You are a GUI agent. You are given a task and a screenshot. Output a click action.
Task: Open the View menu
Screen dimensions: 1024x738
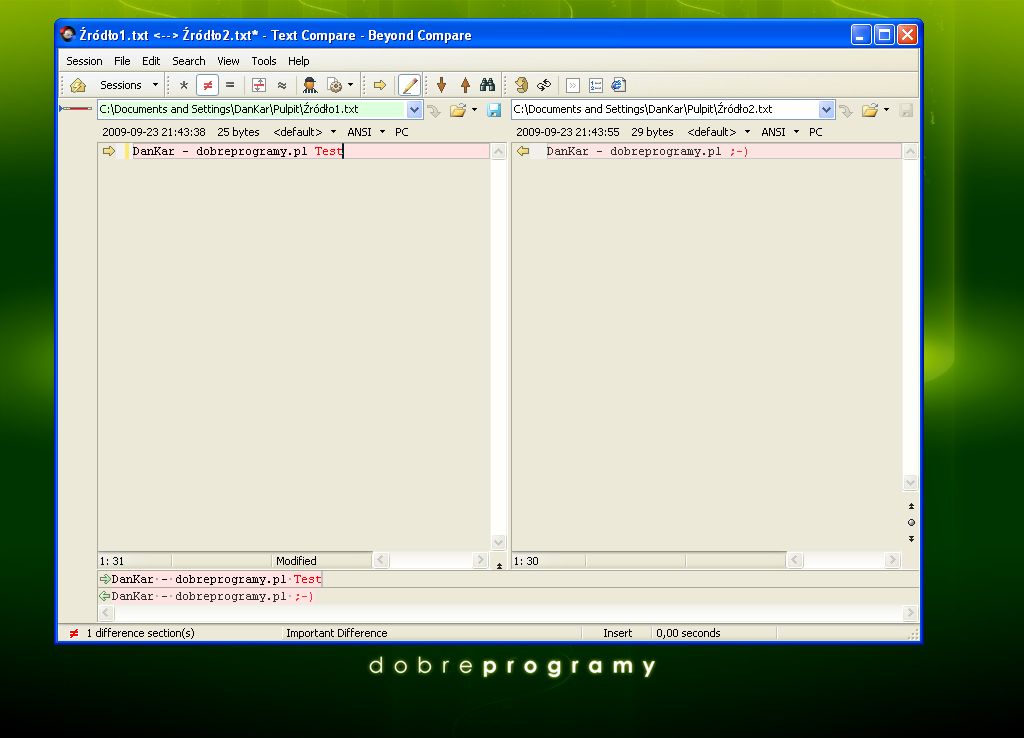point(228,61)
